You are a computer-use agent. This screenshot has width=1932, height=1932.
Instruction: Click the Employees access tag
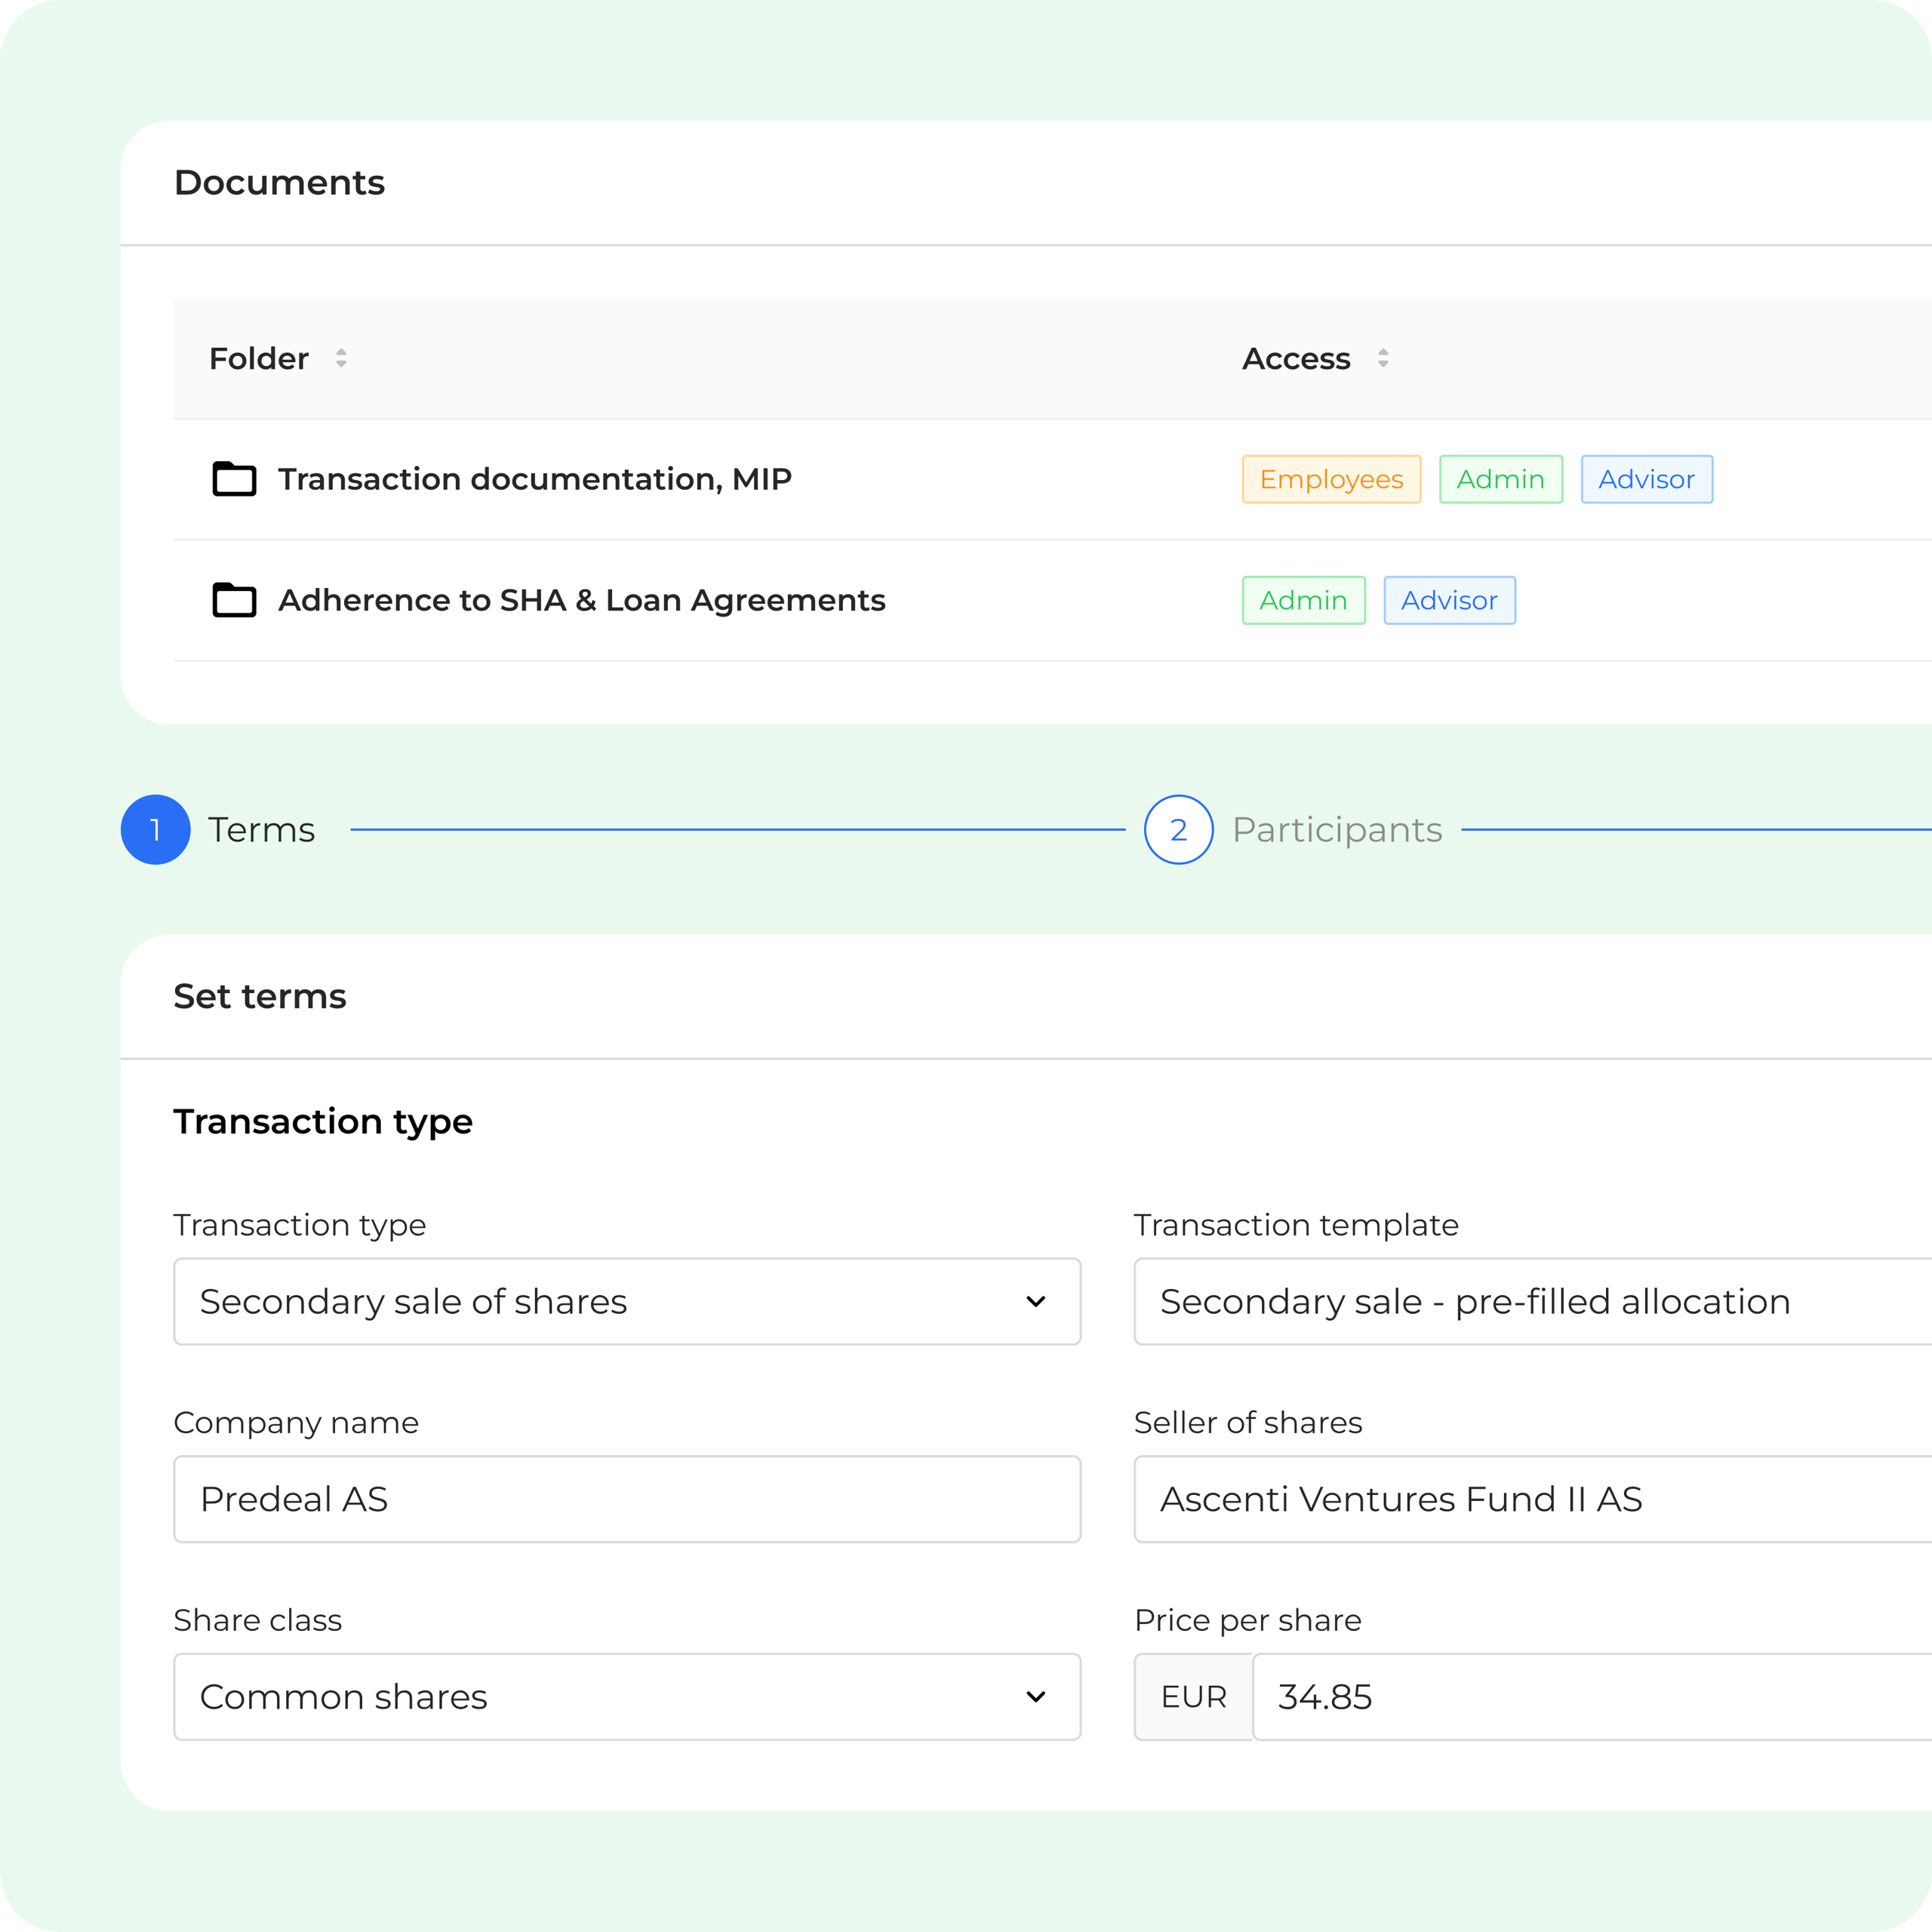click(1331, 479)
